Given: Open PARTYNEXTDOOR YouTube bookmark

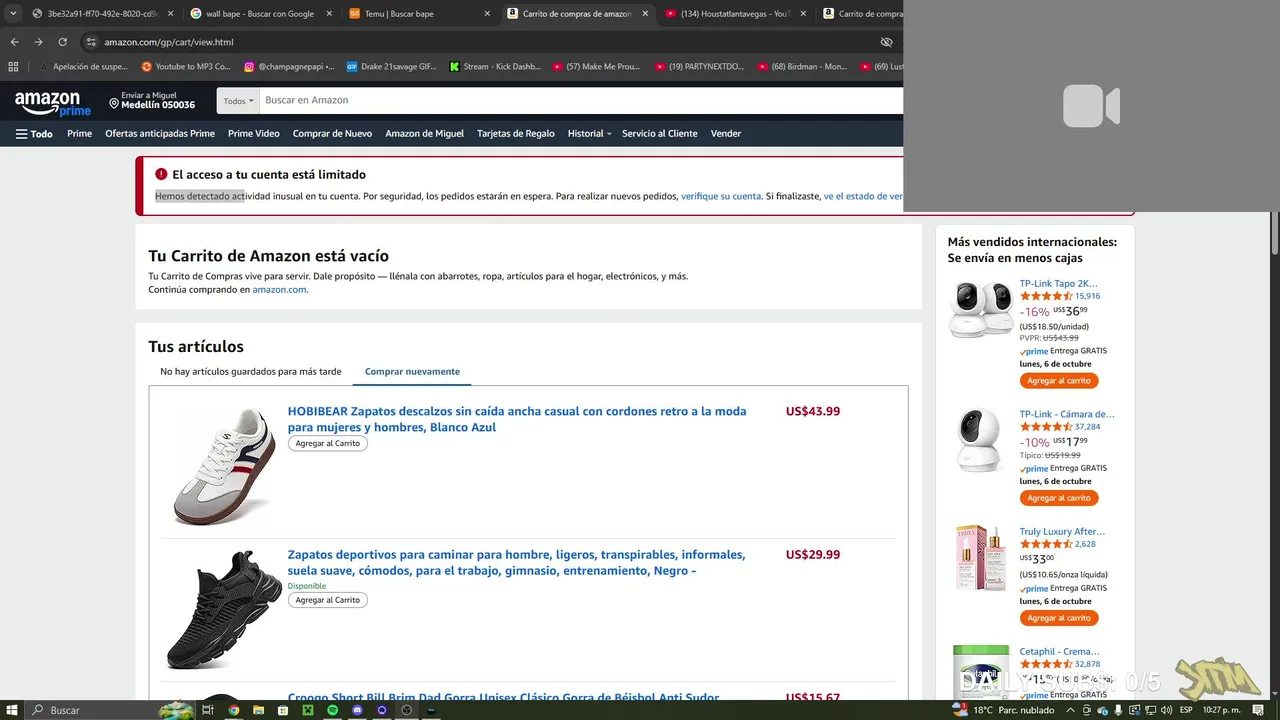Looking at the screenshot, I should tap(700, 66).
